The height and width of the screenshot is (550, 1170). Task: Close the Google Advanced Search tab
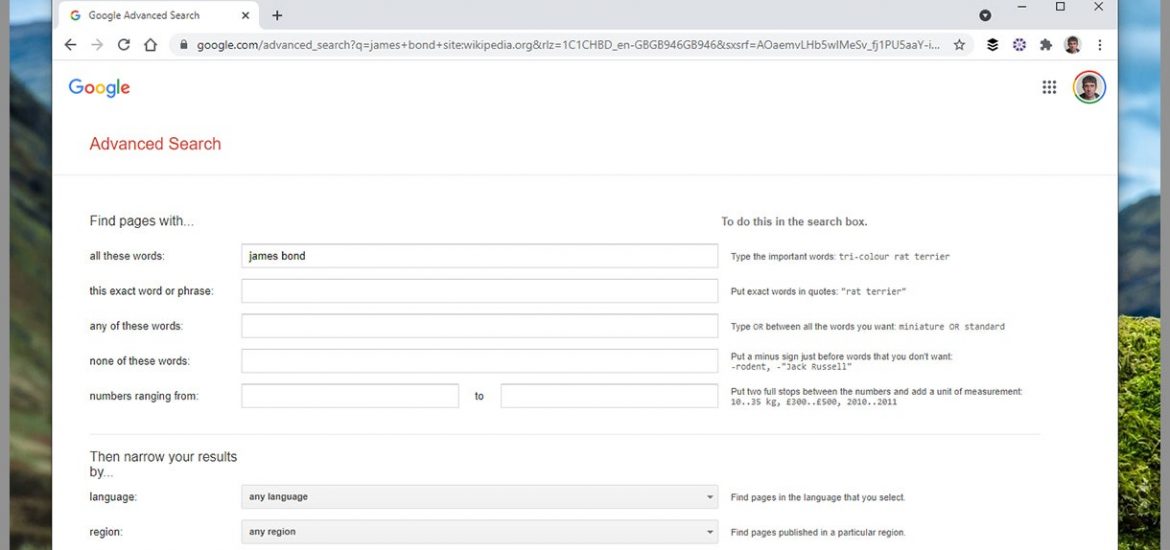tap(246, 15)
